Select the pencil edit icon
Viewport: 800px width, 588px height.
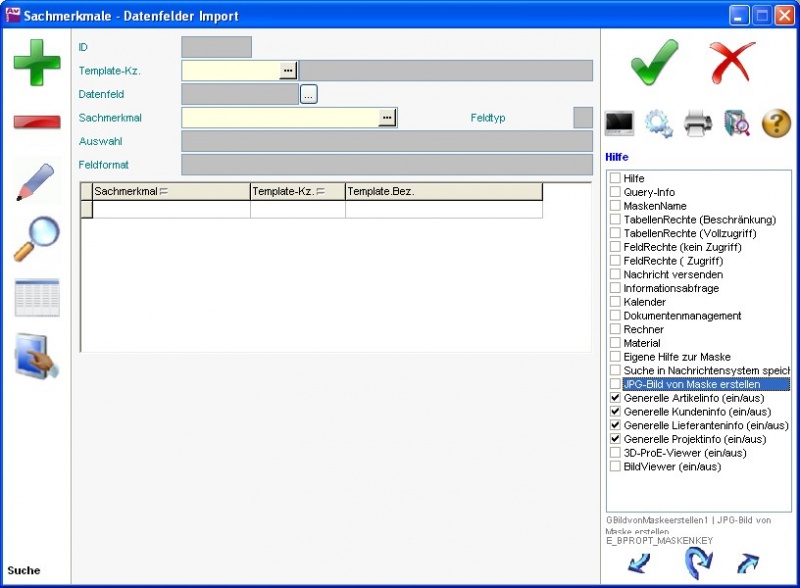click(x=37, y=182)
